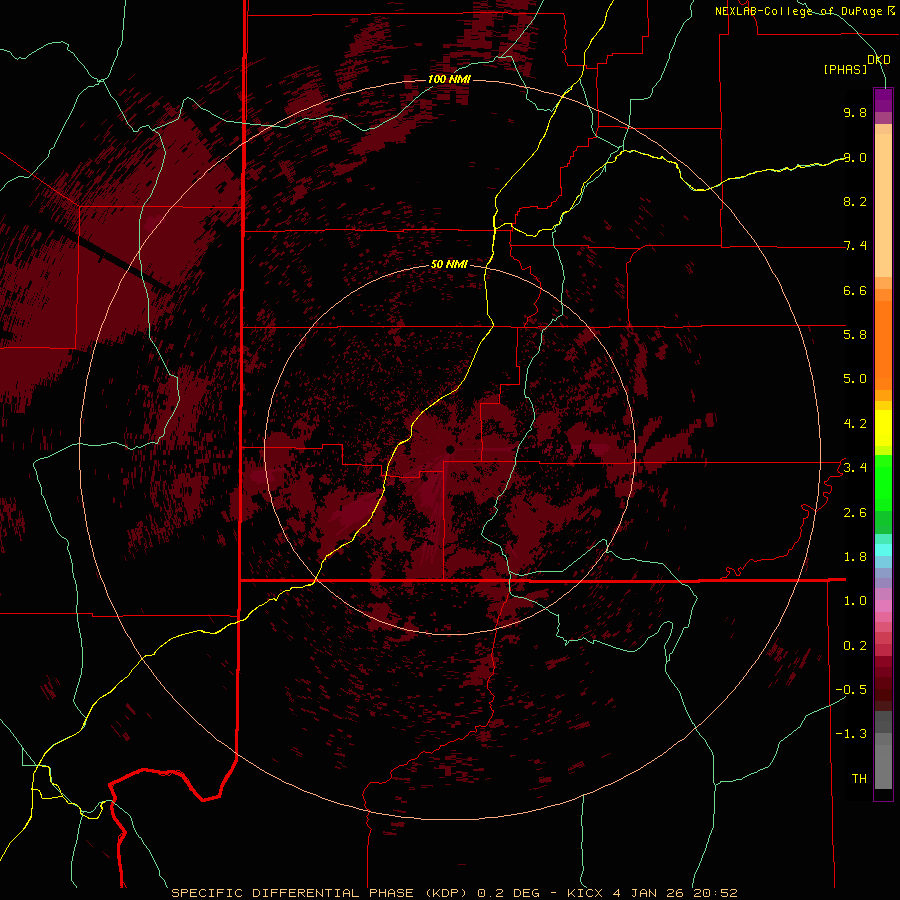This screenshot has width=900, height=900.
Task: Click the bright green legend color band
Action: click(x=883, y=482)
